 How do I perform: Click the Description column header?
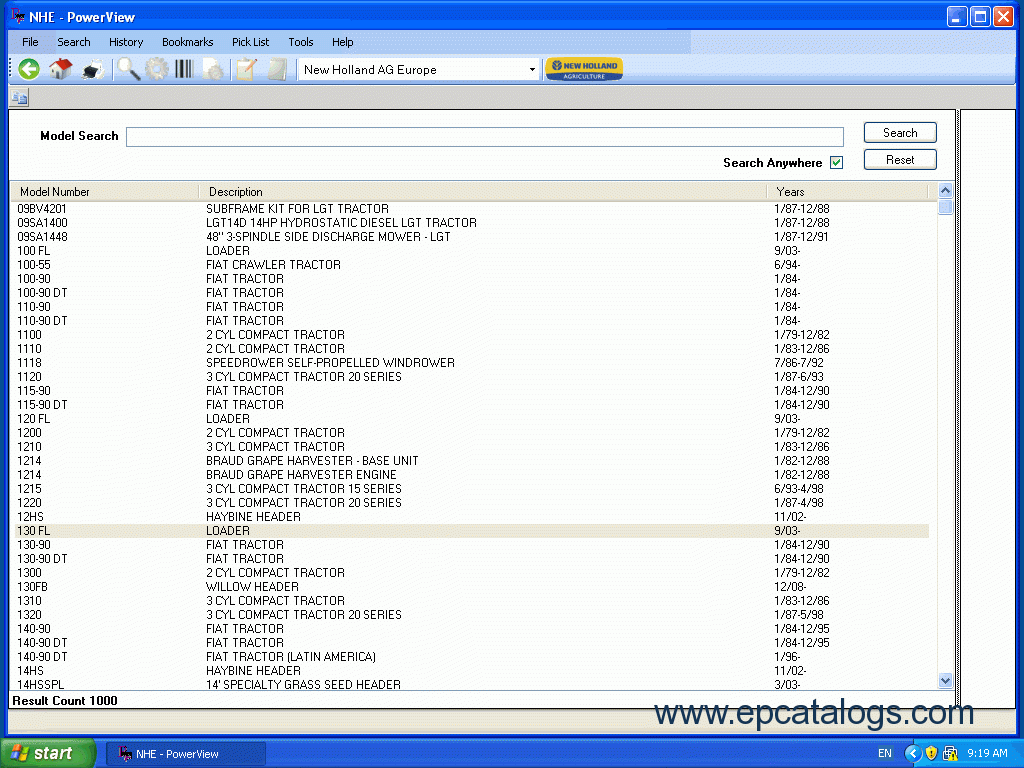click(x=483, y=192)
